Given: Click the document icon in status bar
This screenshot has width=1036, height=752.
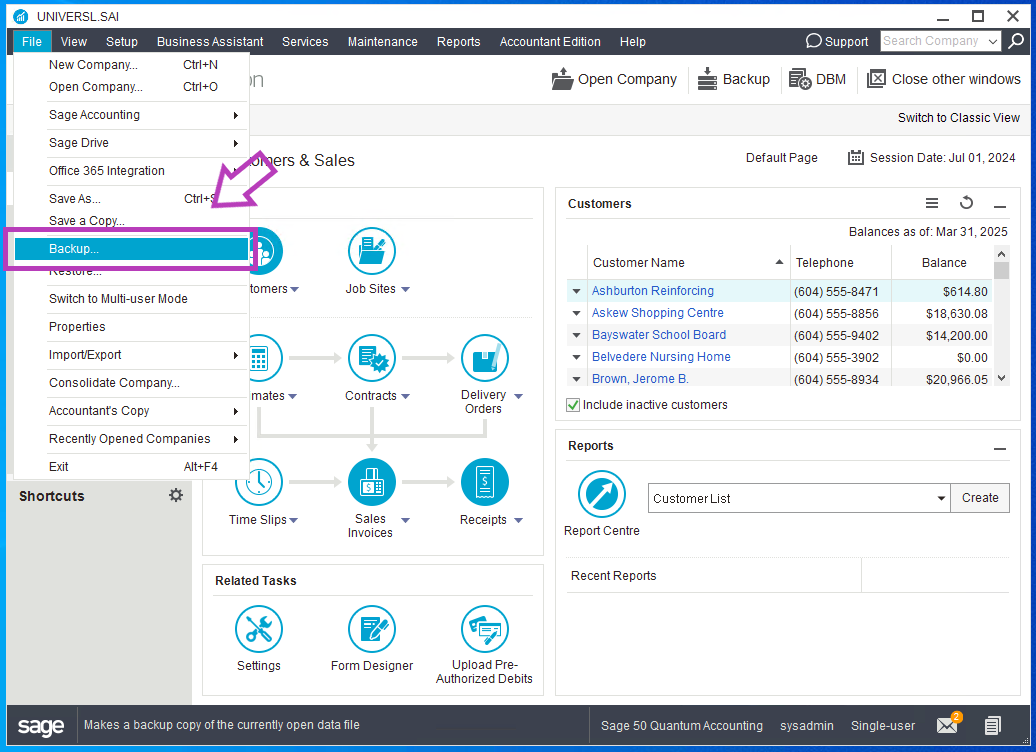Looking at the screenshot, I should [992, 726].
